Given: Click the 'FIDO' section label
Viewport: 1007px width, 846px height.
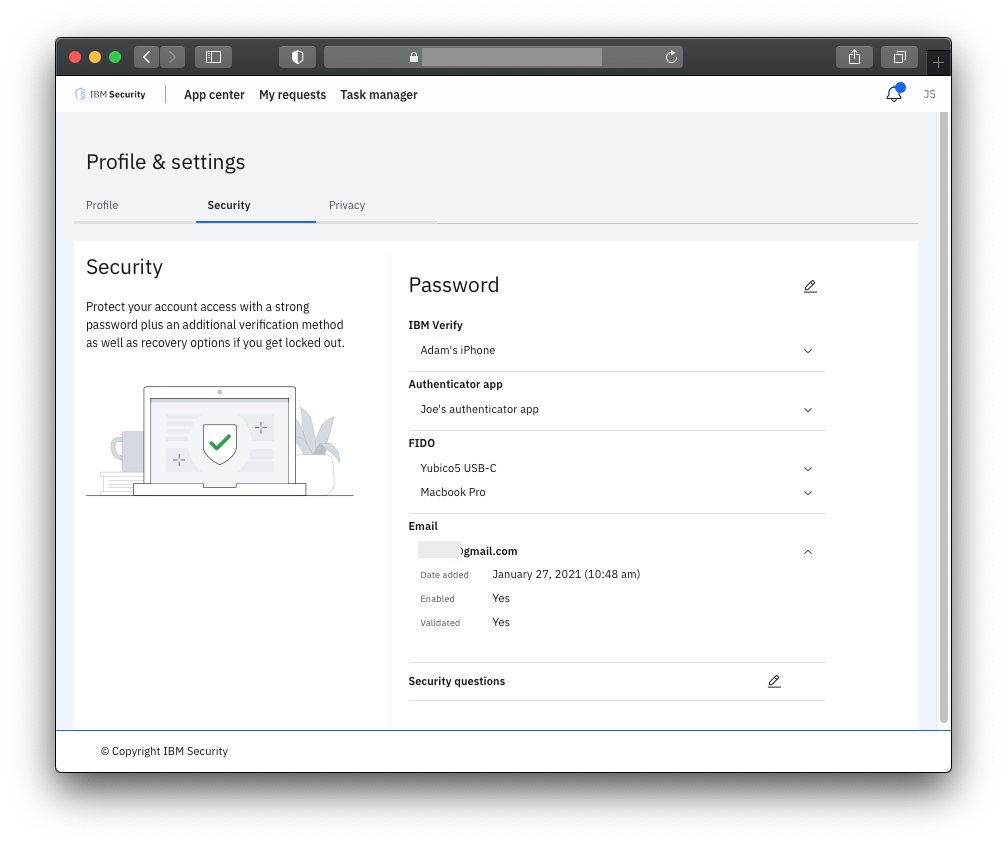Looking at the screenshot, I should (421, 443).
